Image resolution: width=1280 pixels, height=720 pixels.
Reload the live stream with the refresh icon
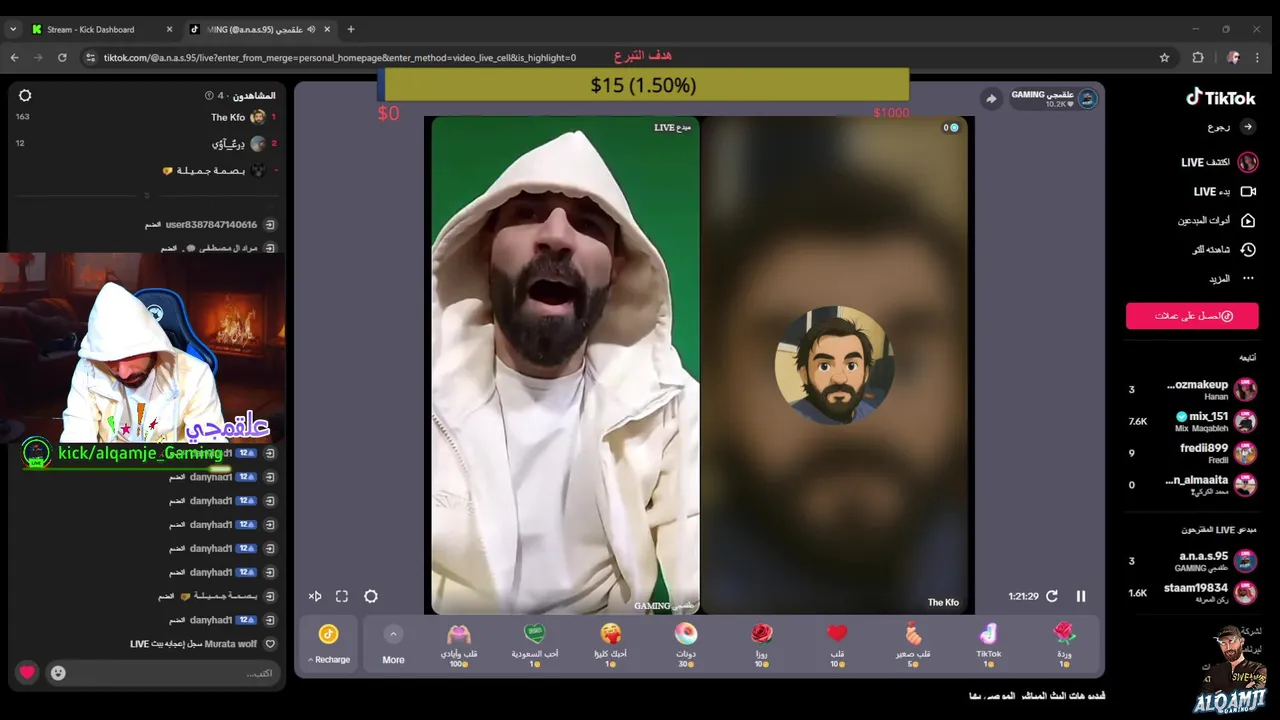click(x=1052, y=596)
